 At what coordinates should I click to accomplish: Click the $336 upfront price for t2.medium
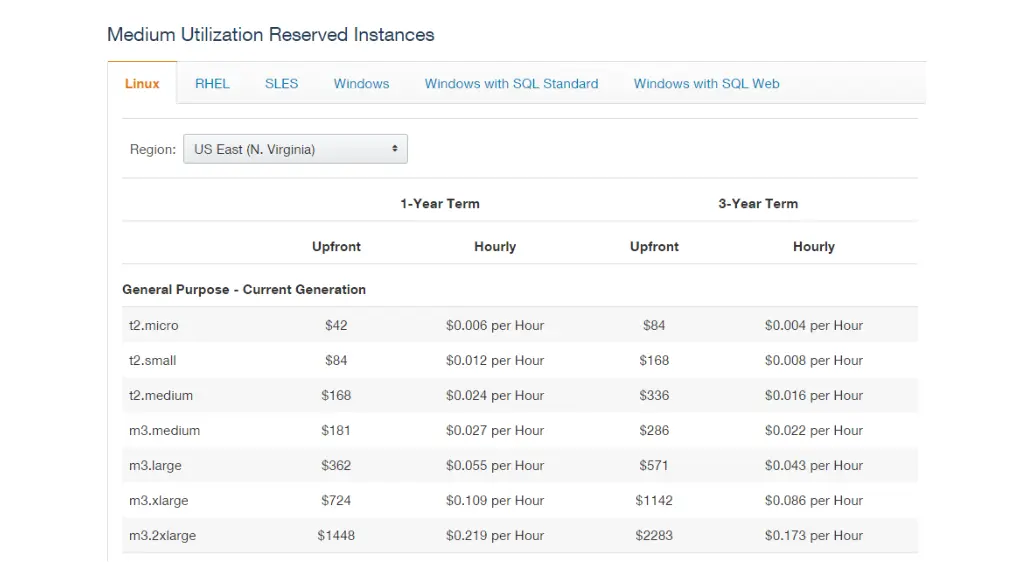654,396
